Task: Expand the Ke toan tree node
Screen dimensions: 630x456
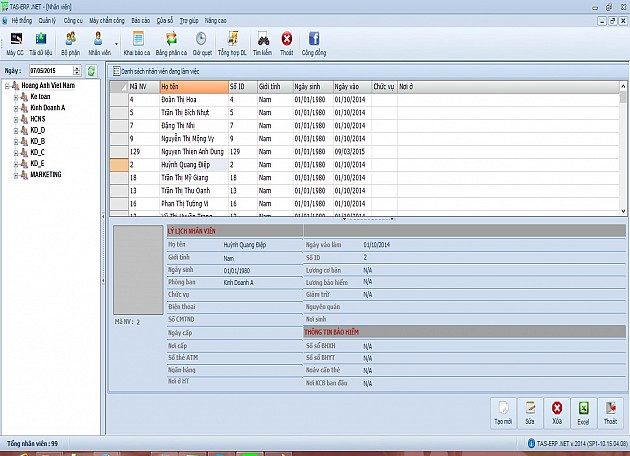Action: [x=16, y=97]
